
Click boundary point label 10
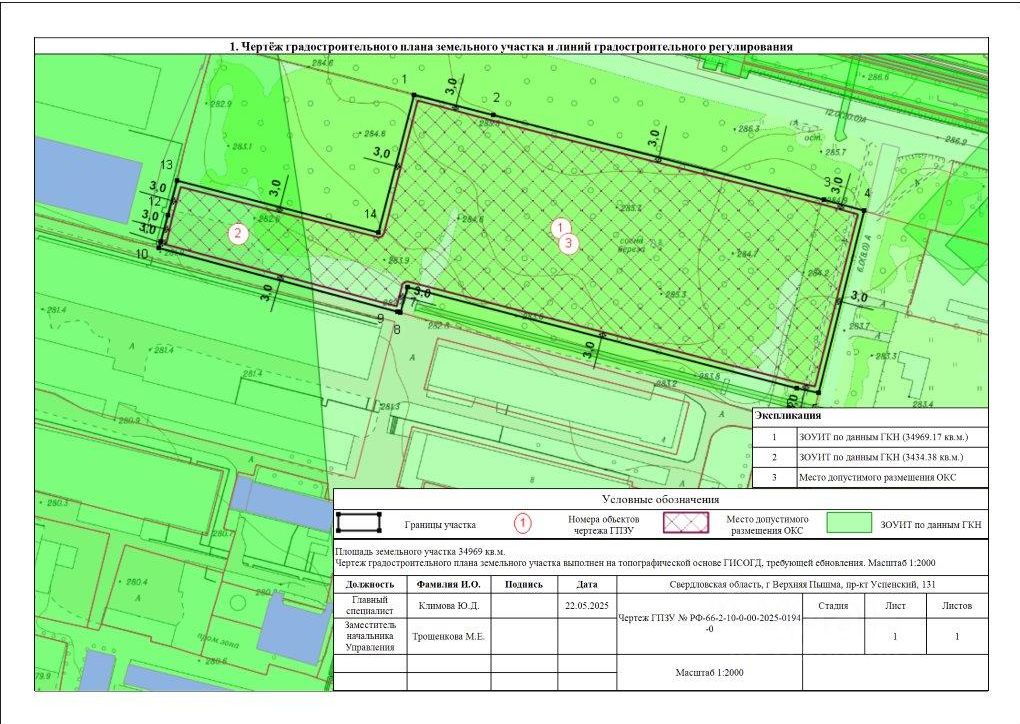[142, 254]
